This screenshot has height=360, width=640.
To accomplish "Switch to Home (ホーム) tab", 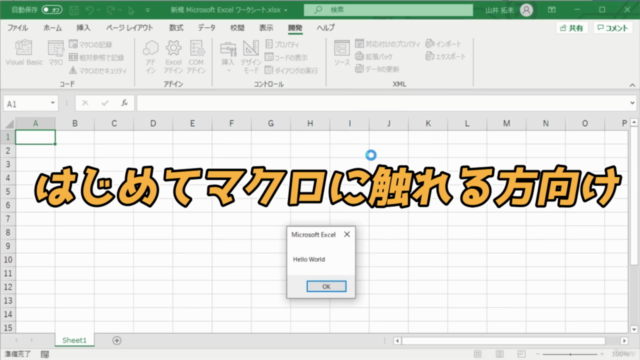I will pyautogui.click(x=52, y=28).
